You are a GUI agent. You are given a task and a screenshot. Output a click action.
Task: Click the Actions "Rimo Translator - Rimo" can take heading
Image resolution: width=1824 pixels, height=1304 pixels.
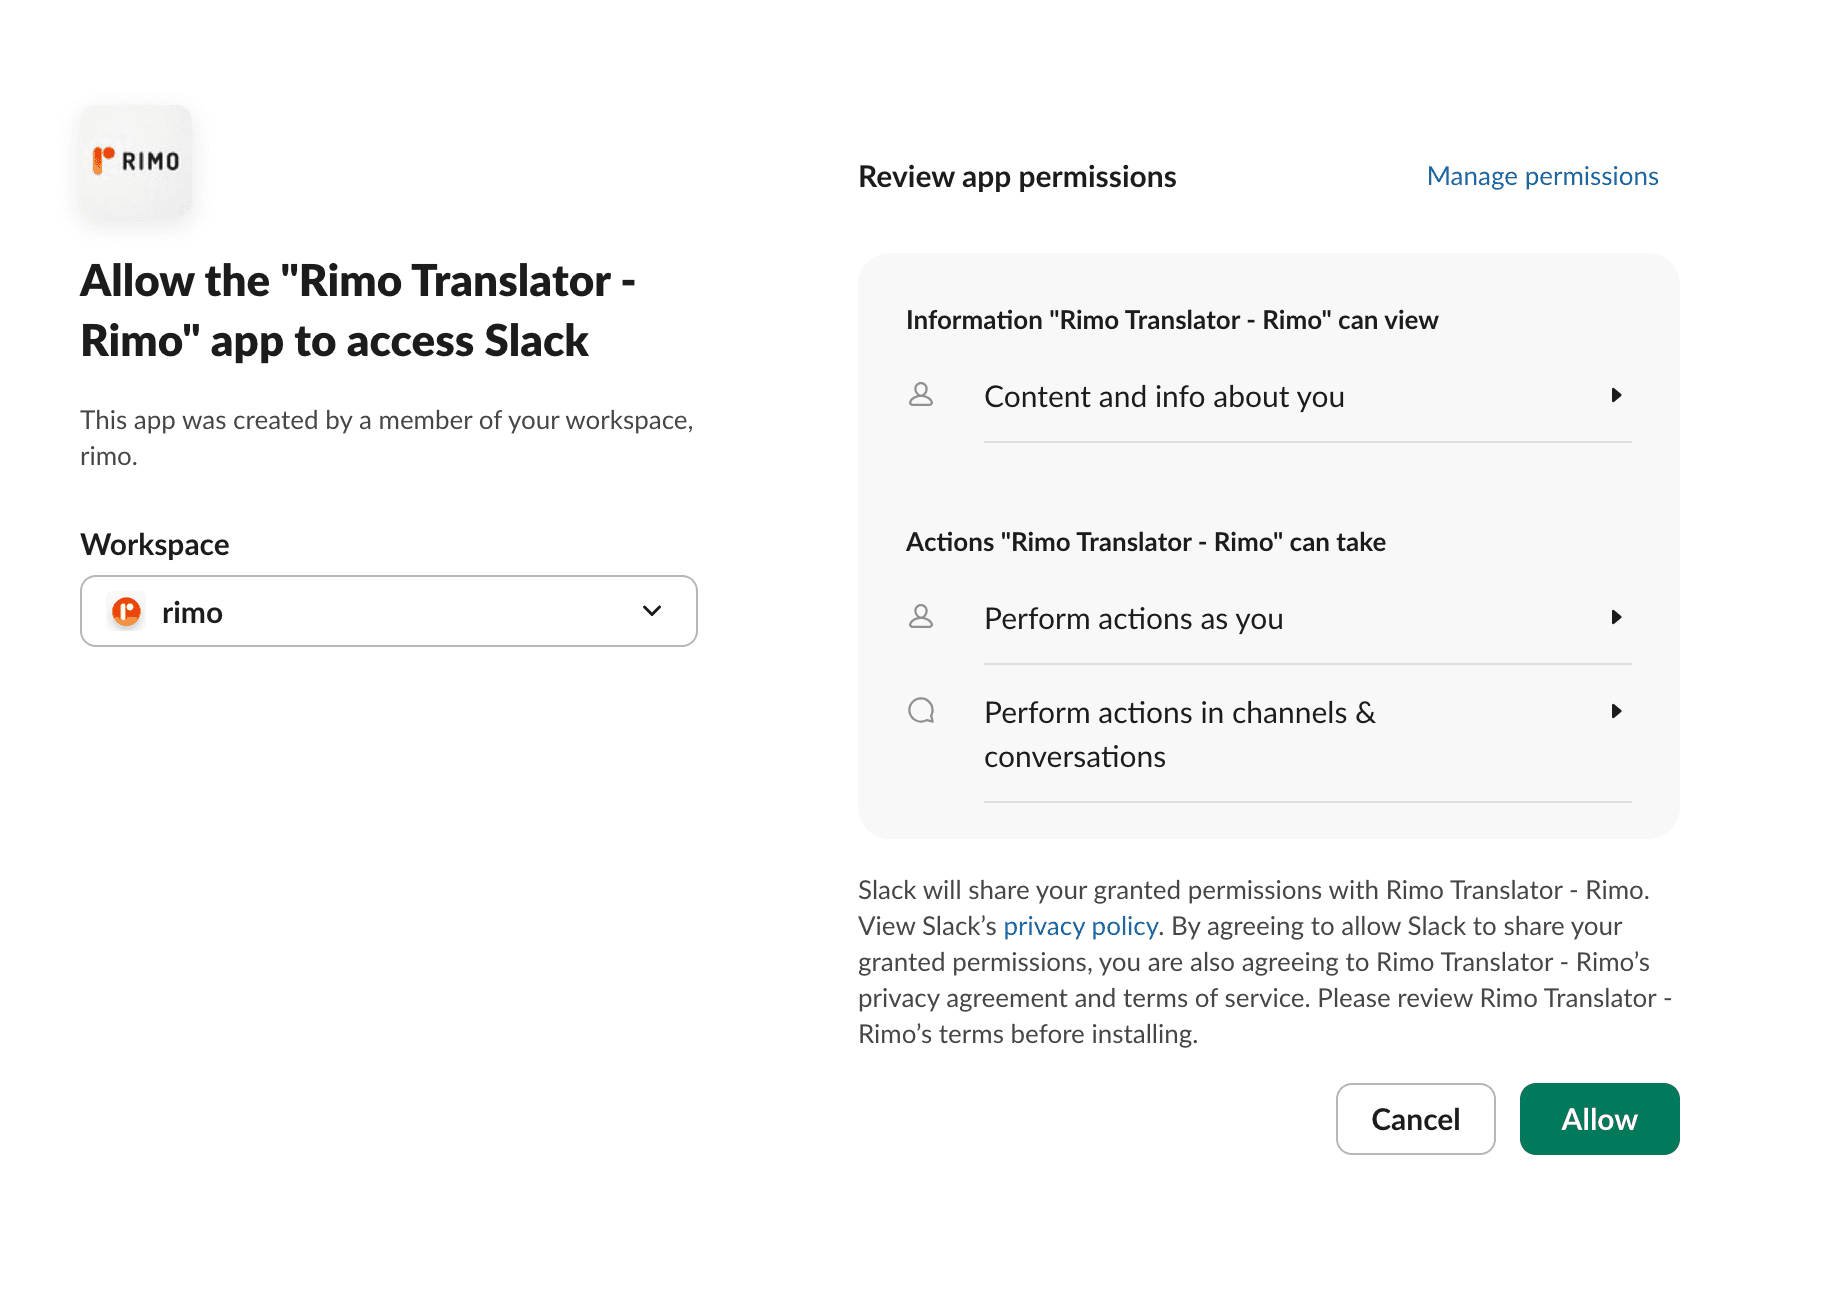[1146, 541]
